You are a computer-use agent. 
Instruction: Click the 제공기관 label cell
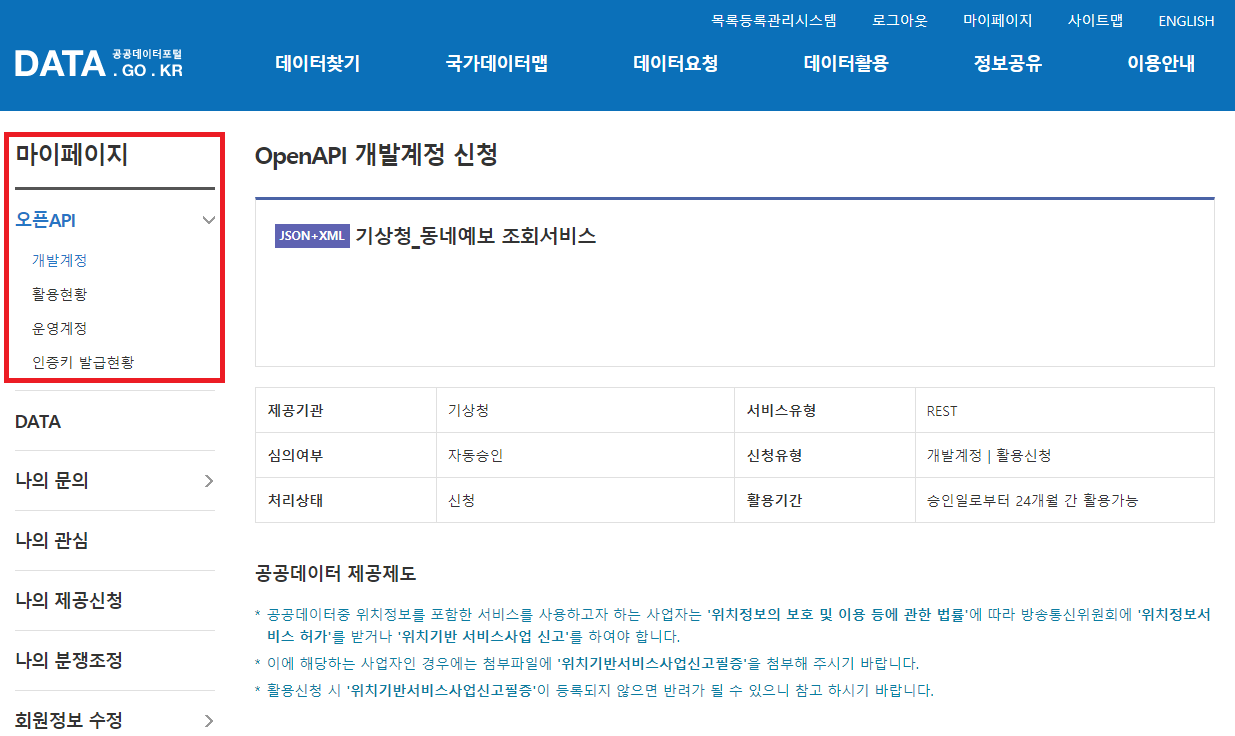(x=345, y=410)
